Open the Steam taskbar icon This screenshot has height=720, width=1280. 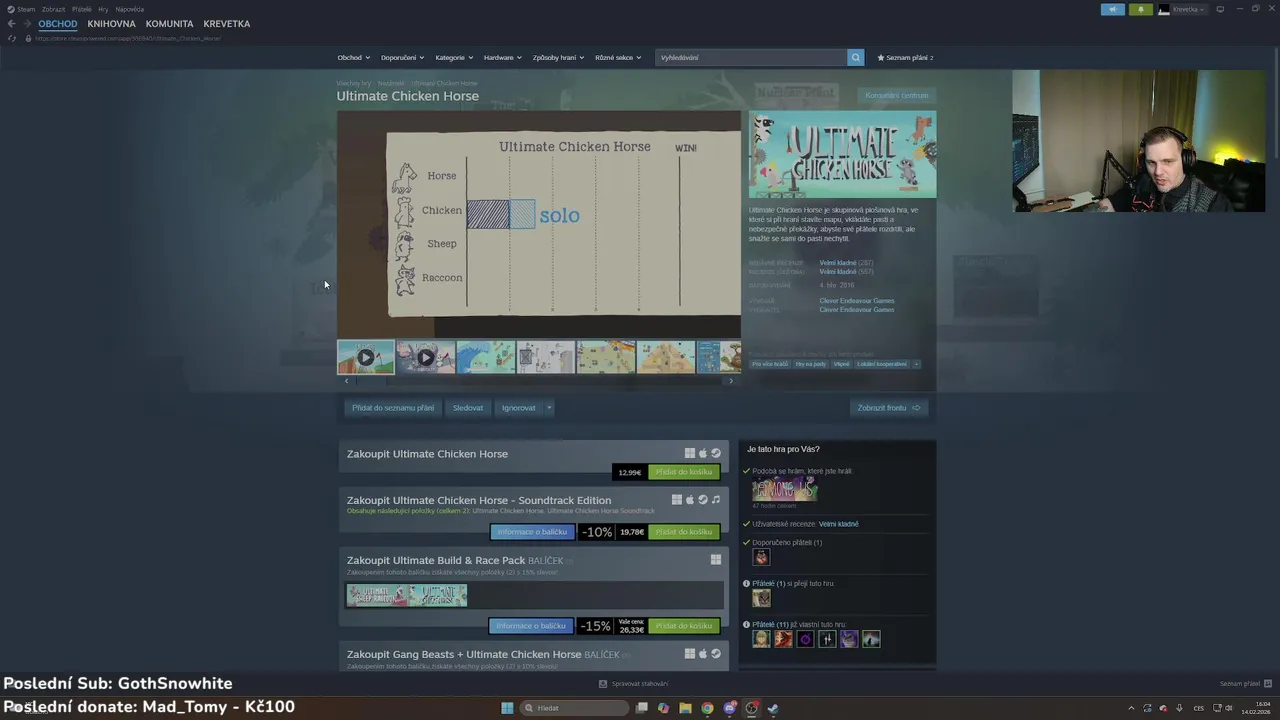(x=773, y=708)
